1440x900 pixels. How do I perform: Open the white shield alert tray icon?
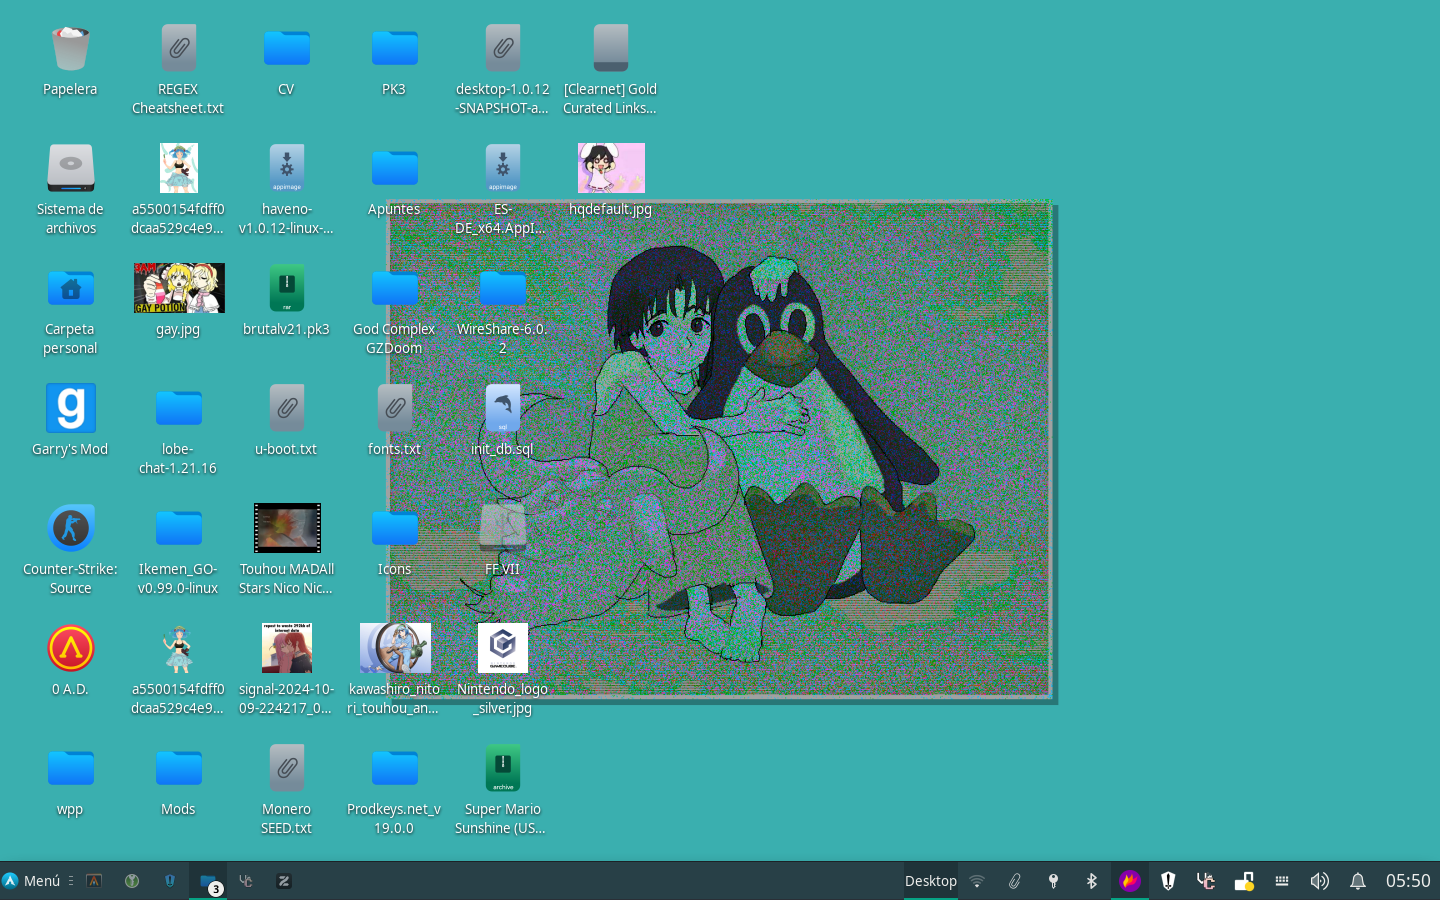1168,881
